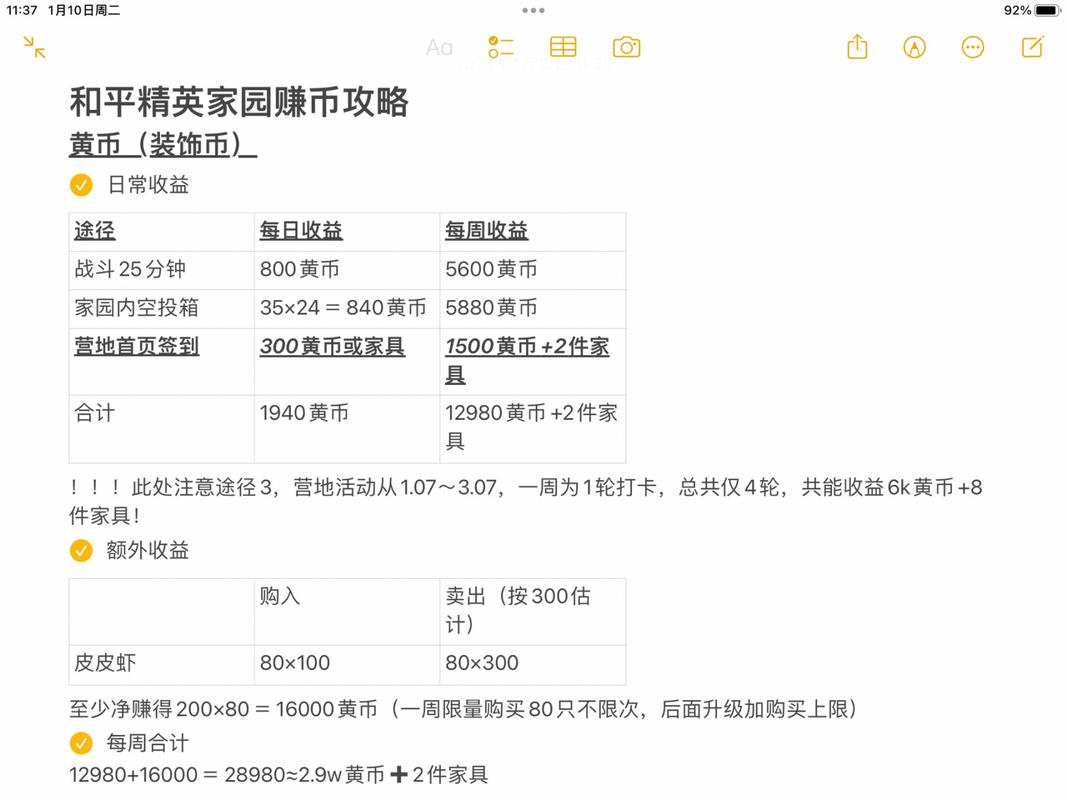The width and height of the screenshot is (1067, 800).
Task: Tap the 营地首页签到 cell
Action: (161, 361)
